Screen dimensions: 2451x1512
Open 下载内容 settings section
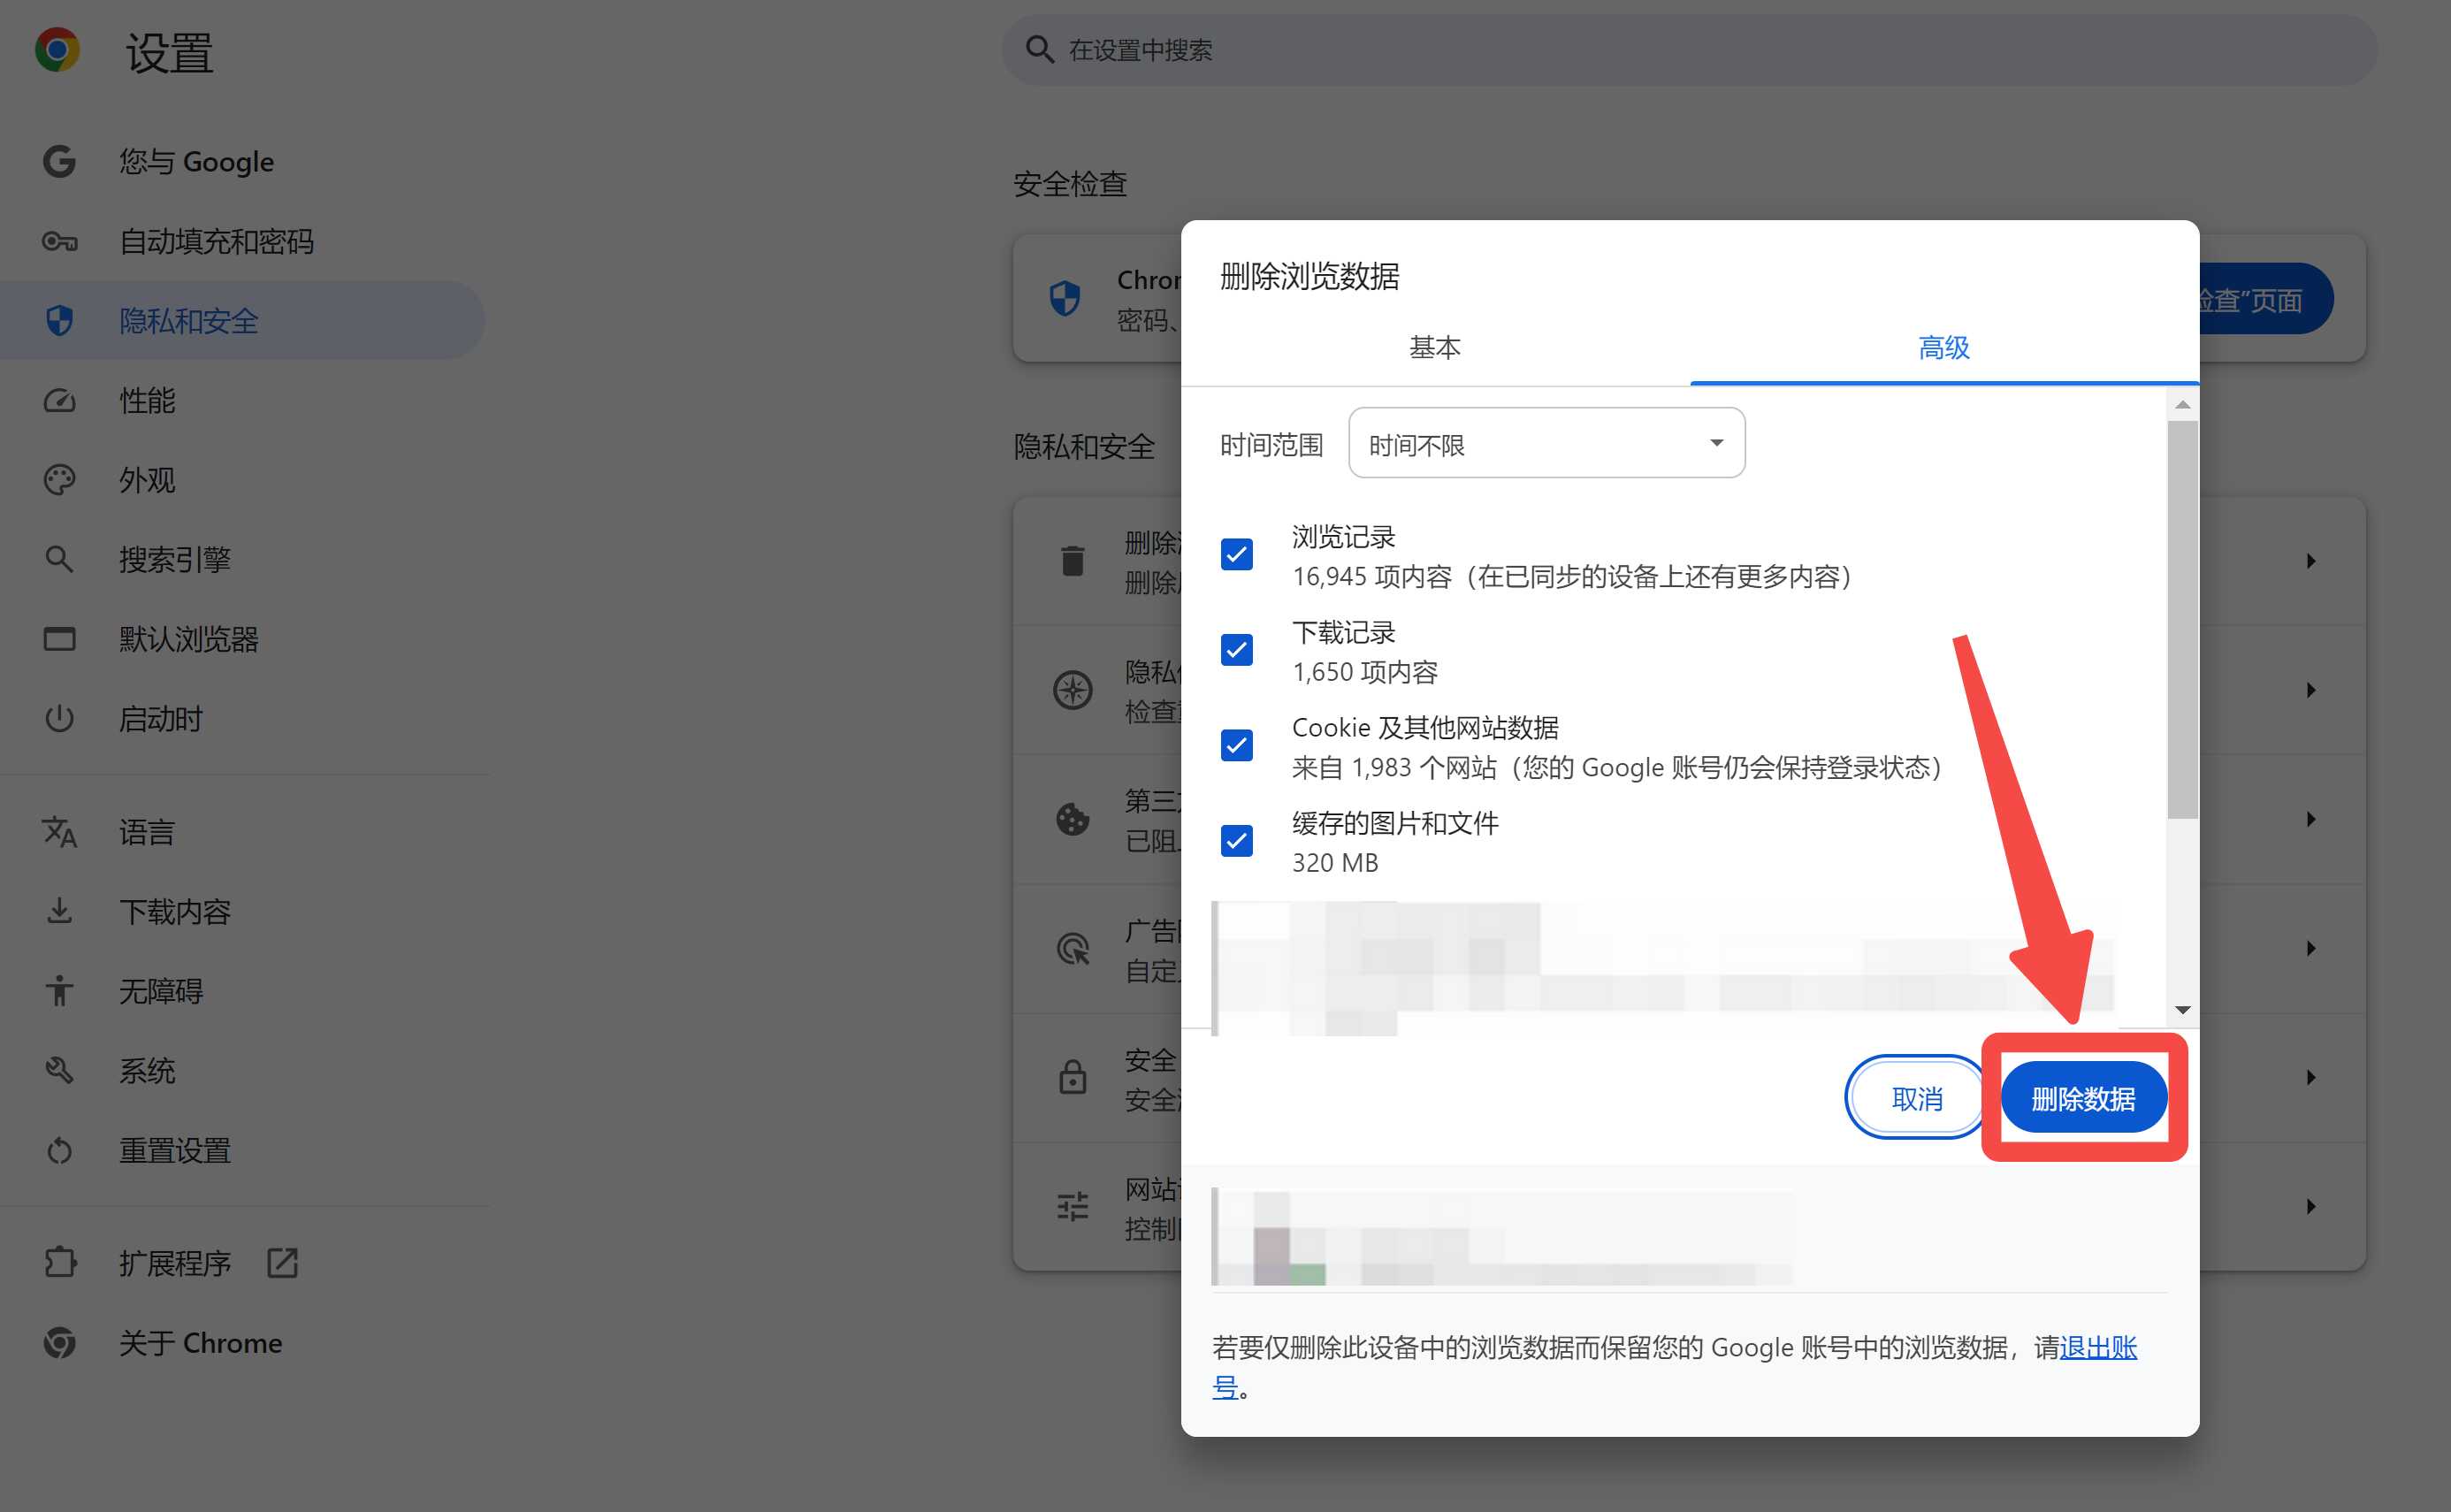[243, 911]
